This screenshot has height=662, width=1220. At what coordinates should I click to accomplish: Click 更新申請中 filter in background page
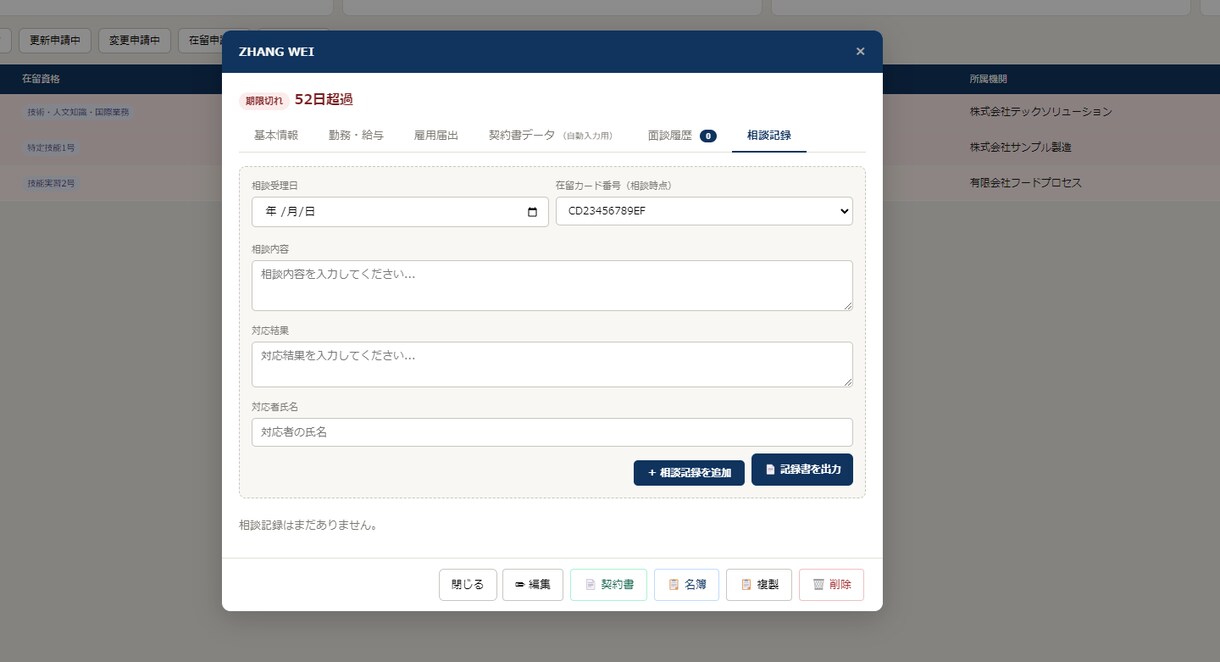55,40
